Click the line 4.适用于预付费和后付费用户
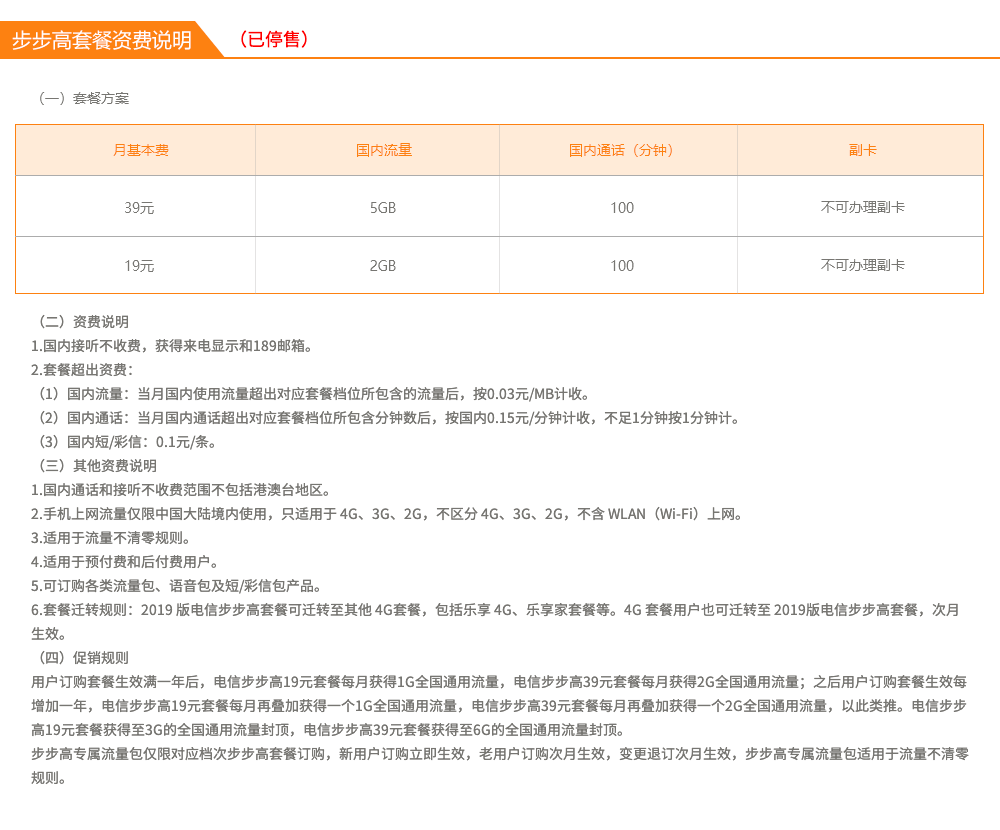The image size is (1000, 830). [125, 562]
